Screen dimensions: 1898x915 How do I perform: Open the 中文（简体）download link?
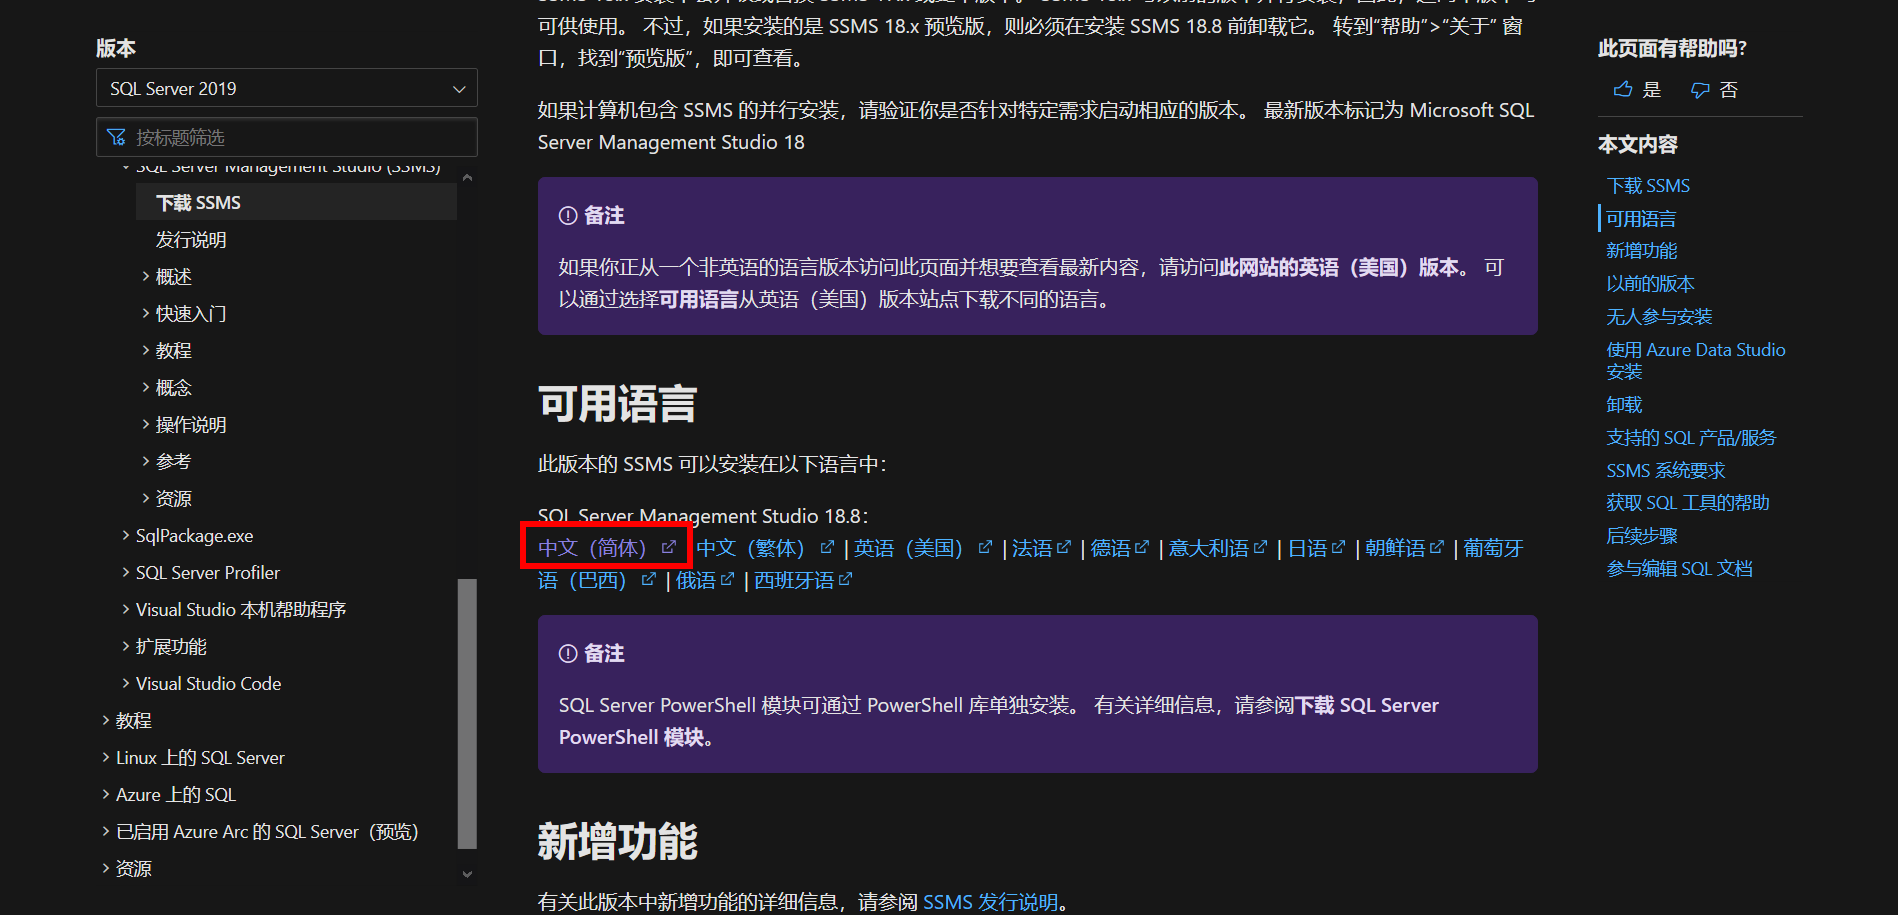point(596,547)
